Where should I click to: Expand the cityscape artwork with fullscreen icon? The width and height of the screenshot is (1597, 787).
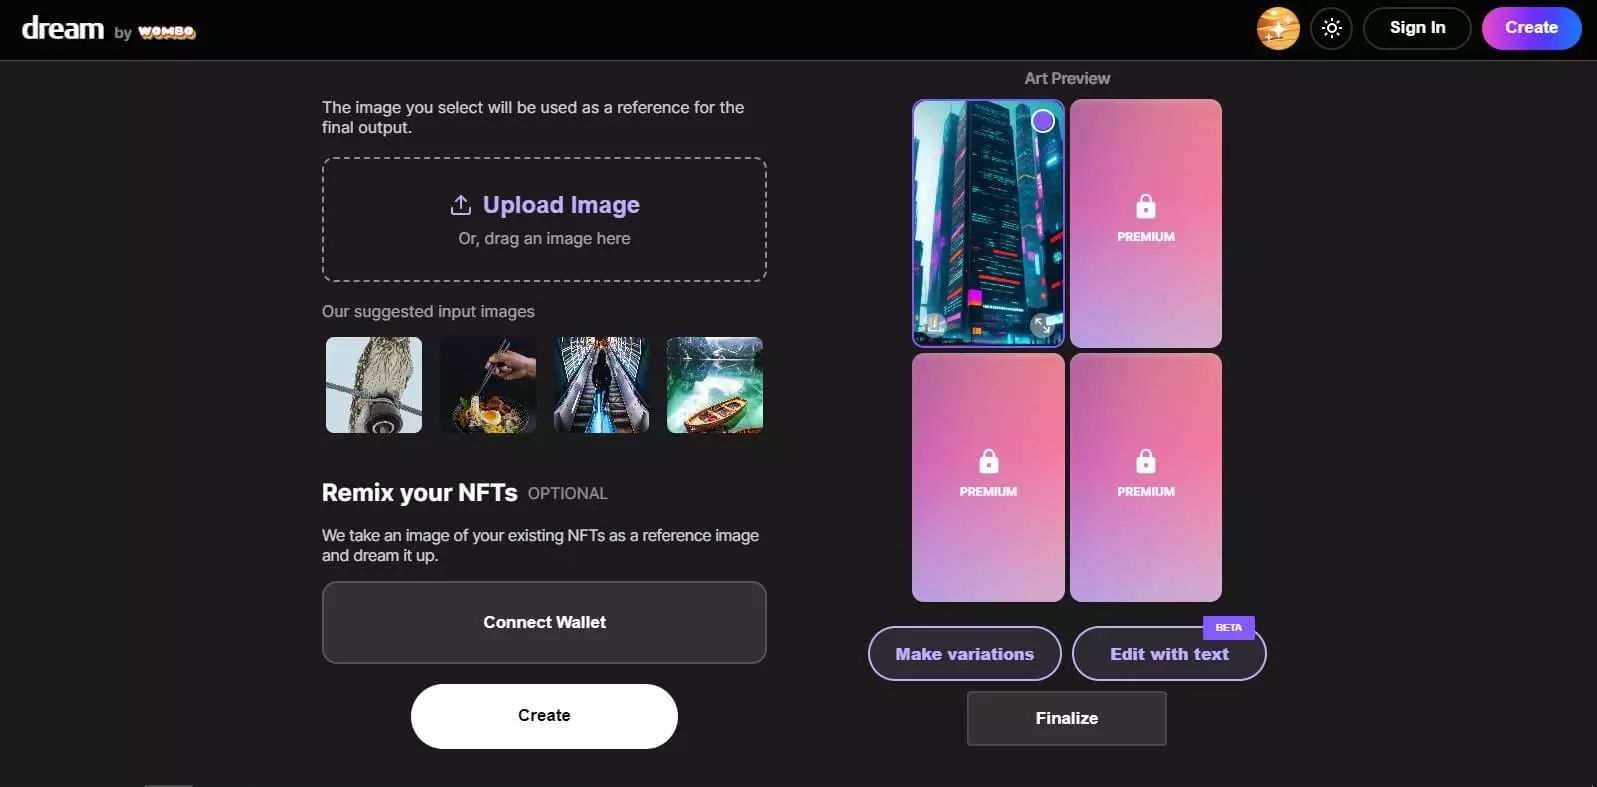point(1042,324)
